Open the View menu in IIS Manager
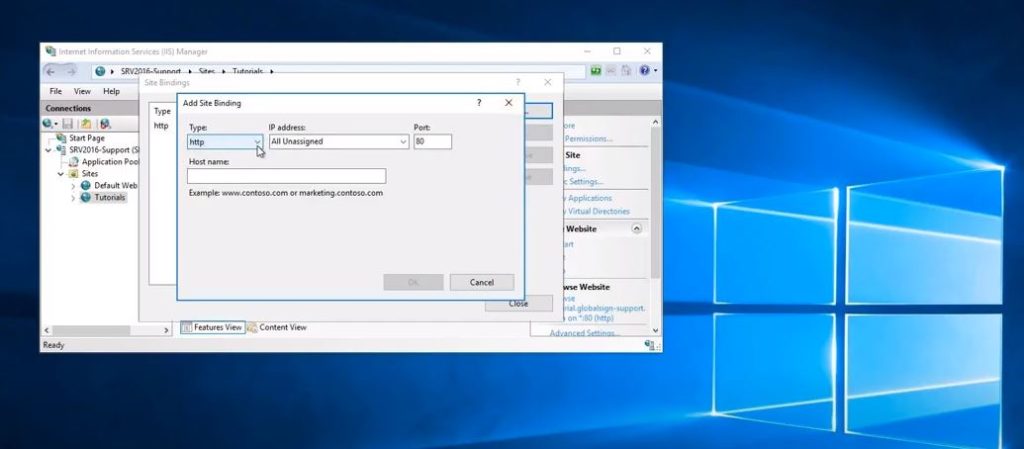The width and height of the screenshot is (1024, 449). (82, 91)
